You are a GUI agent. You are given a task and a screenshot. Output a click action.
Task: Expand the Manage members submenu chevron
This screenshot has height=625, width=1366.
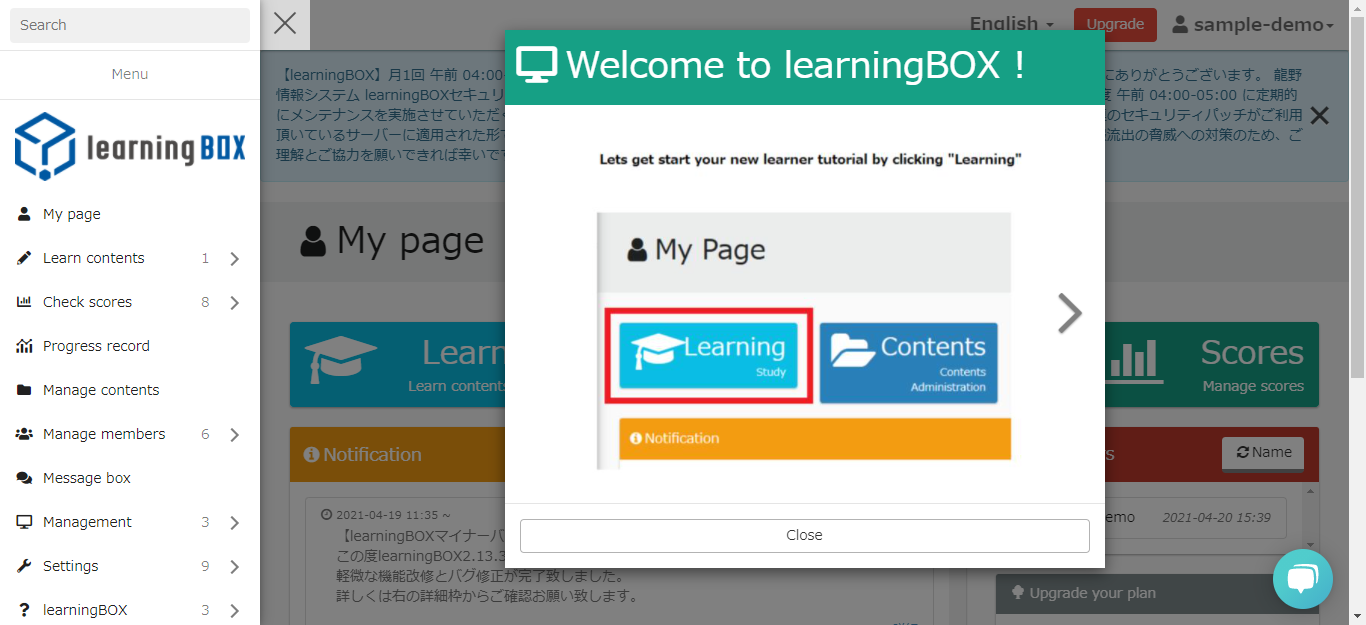point(234,435)
